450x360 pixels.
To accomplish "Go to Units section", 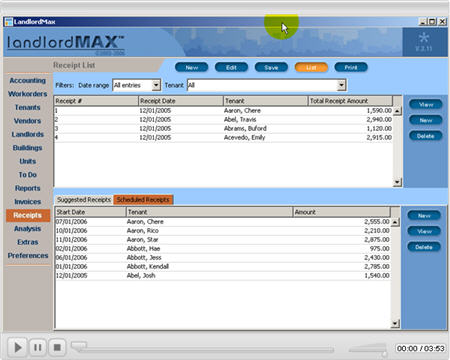I will [x=28, y=161].
